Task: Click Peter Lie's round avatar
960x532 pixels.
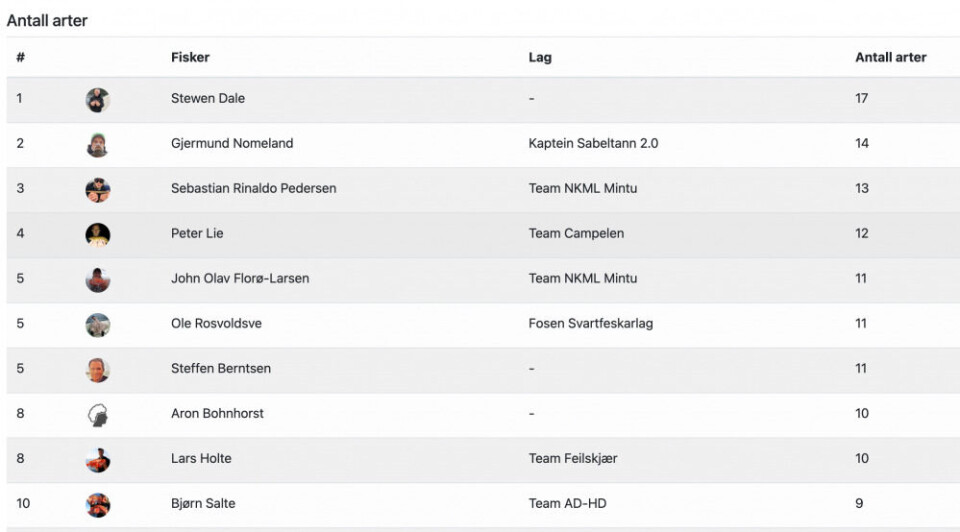Action: tap(97, 234)
